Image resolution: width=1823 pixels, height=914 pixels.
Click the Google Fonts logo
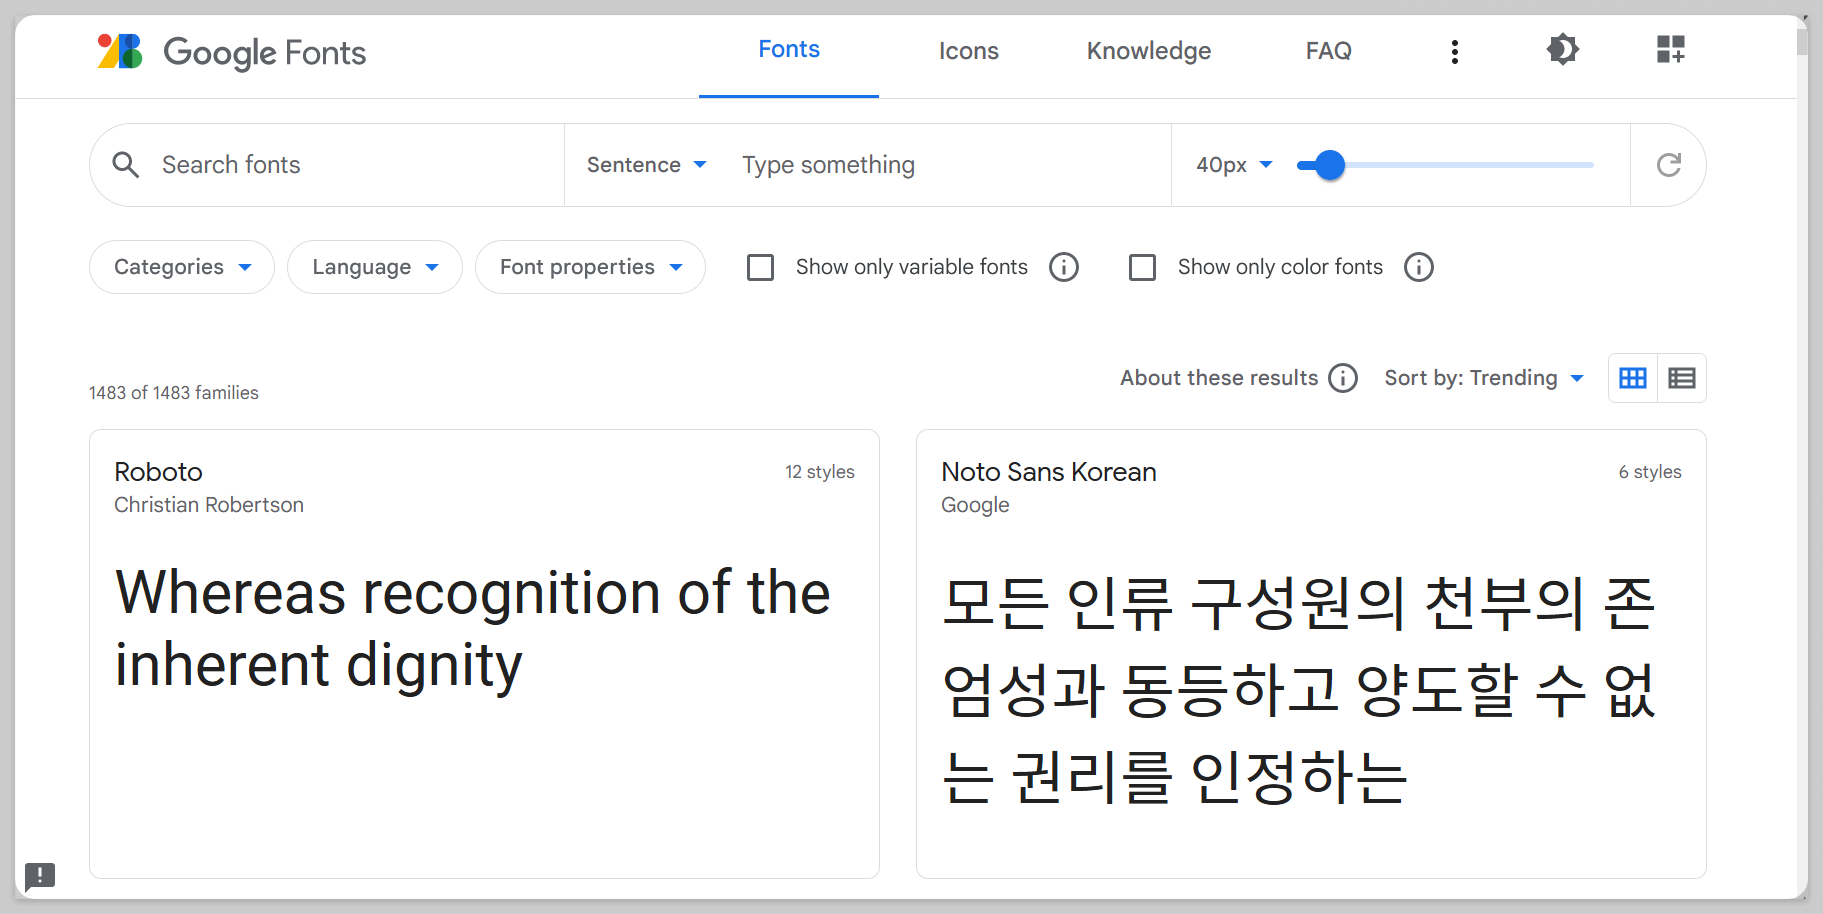point(231,51)
